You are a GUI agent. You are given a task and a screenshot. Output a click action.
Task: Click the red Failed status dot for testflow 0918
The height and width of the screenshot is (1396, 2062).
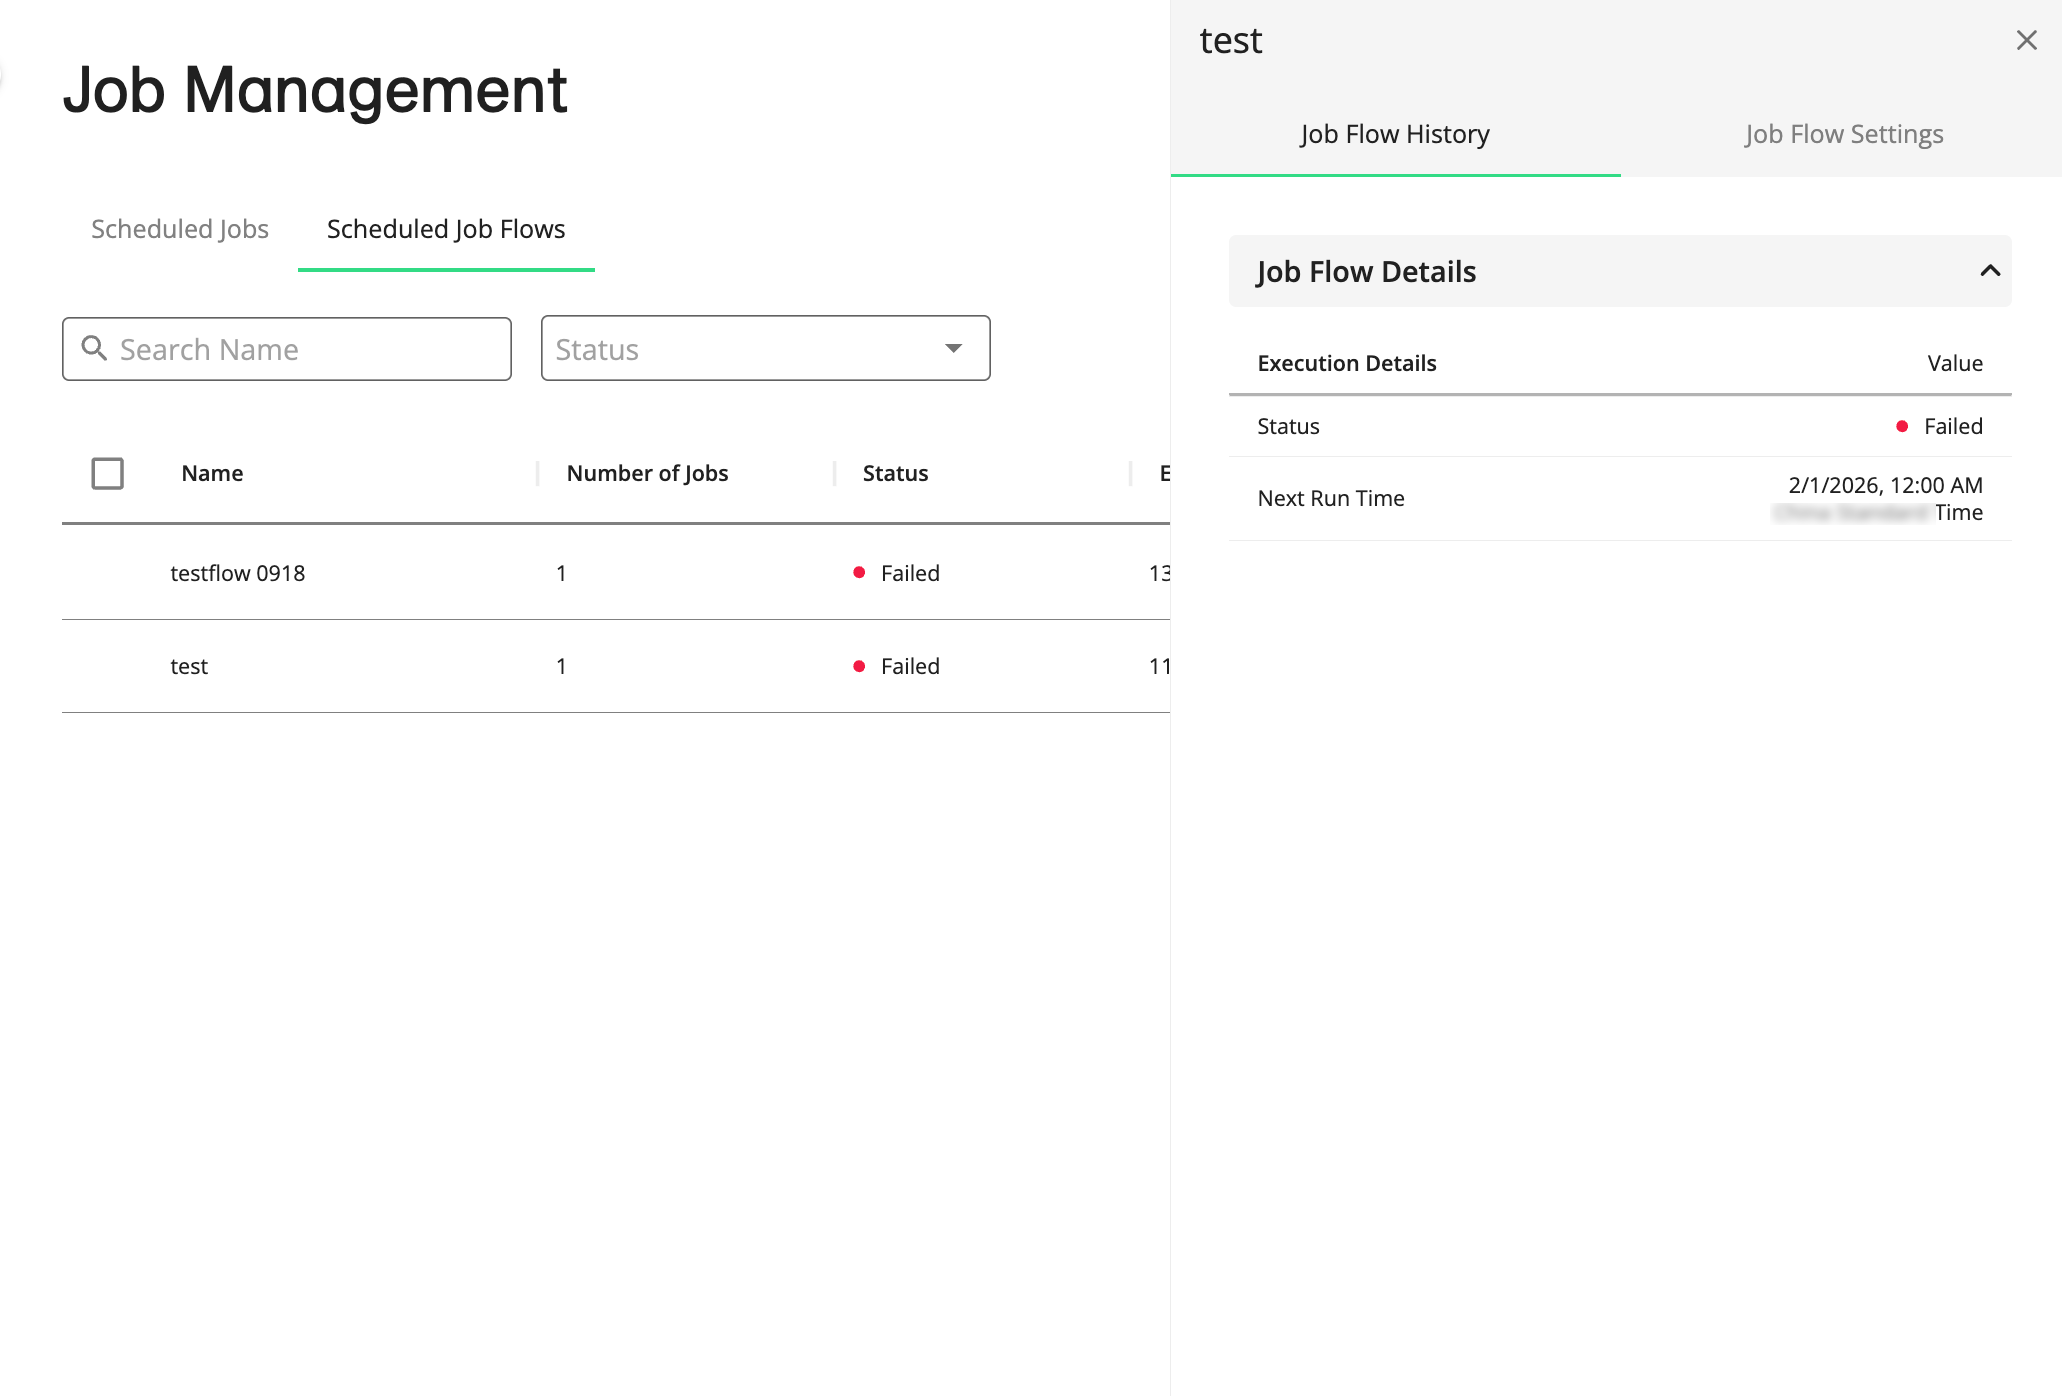tap(860, 573)
